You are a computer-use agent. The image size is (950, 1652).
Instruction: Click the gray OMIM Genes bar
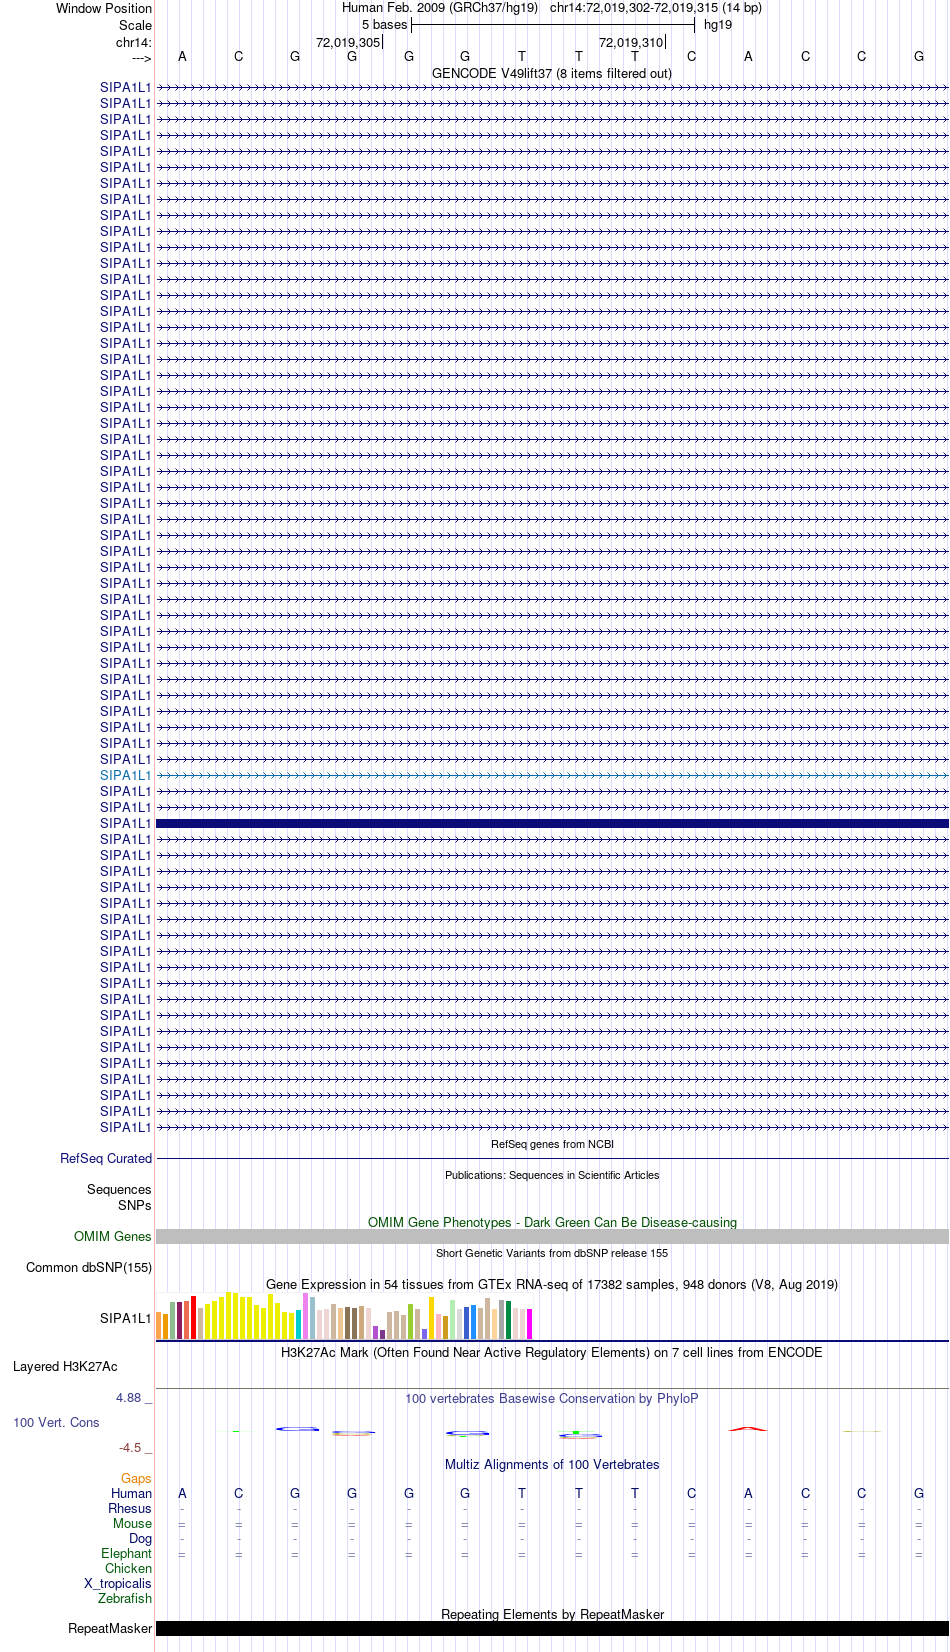point(552,1237)
